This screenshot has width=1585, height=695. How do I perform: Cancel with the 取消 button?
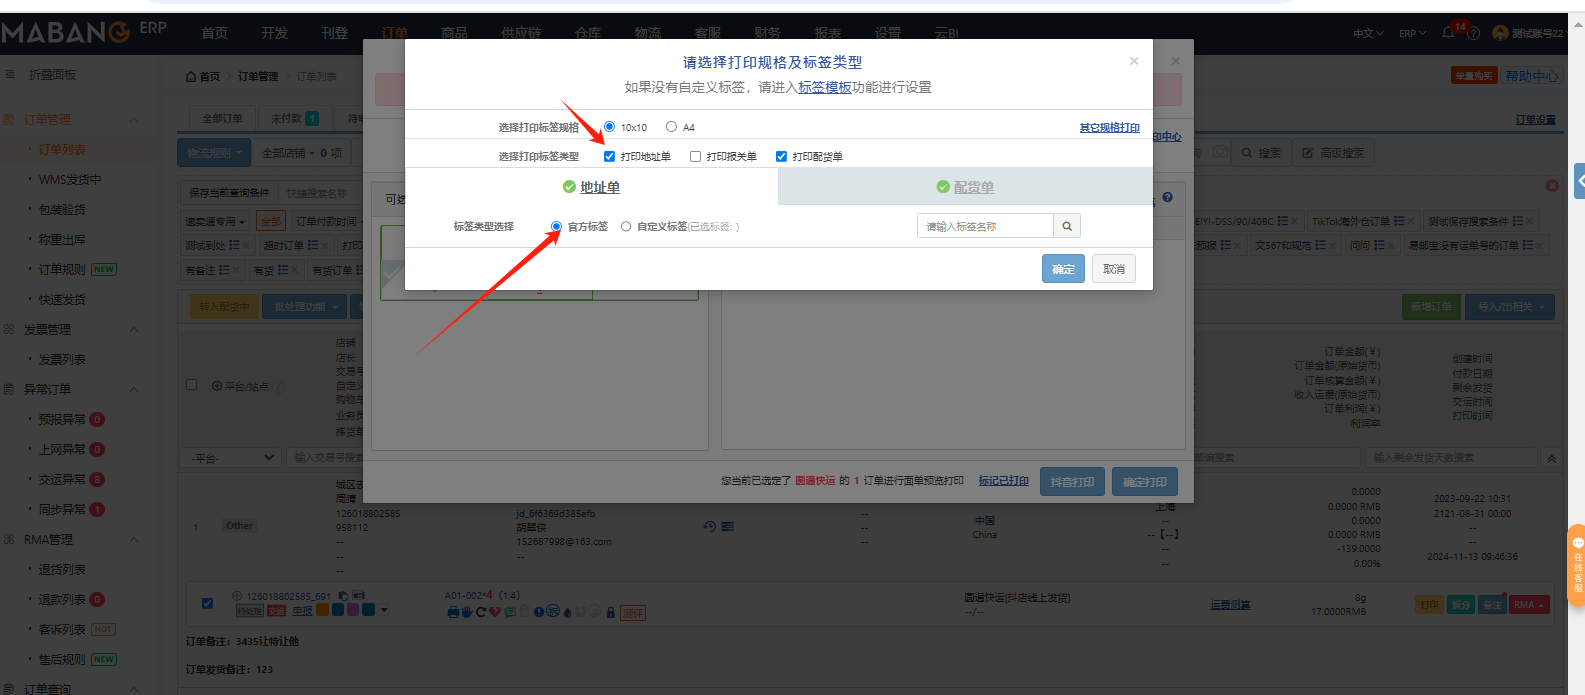1114,269
